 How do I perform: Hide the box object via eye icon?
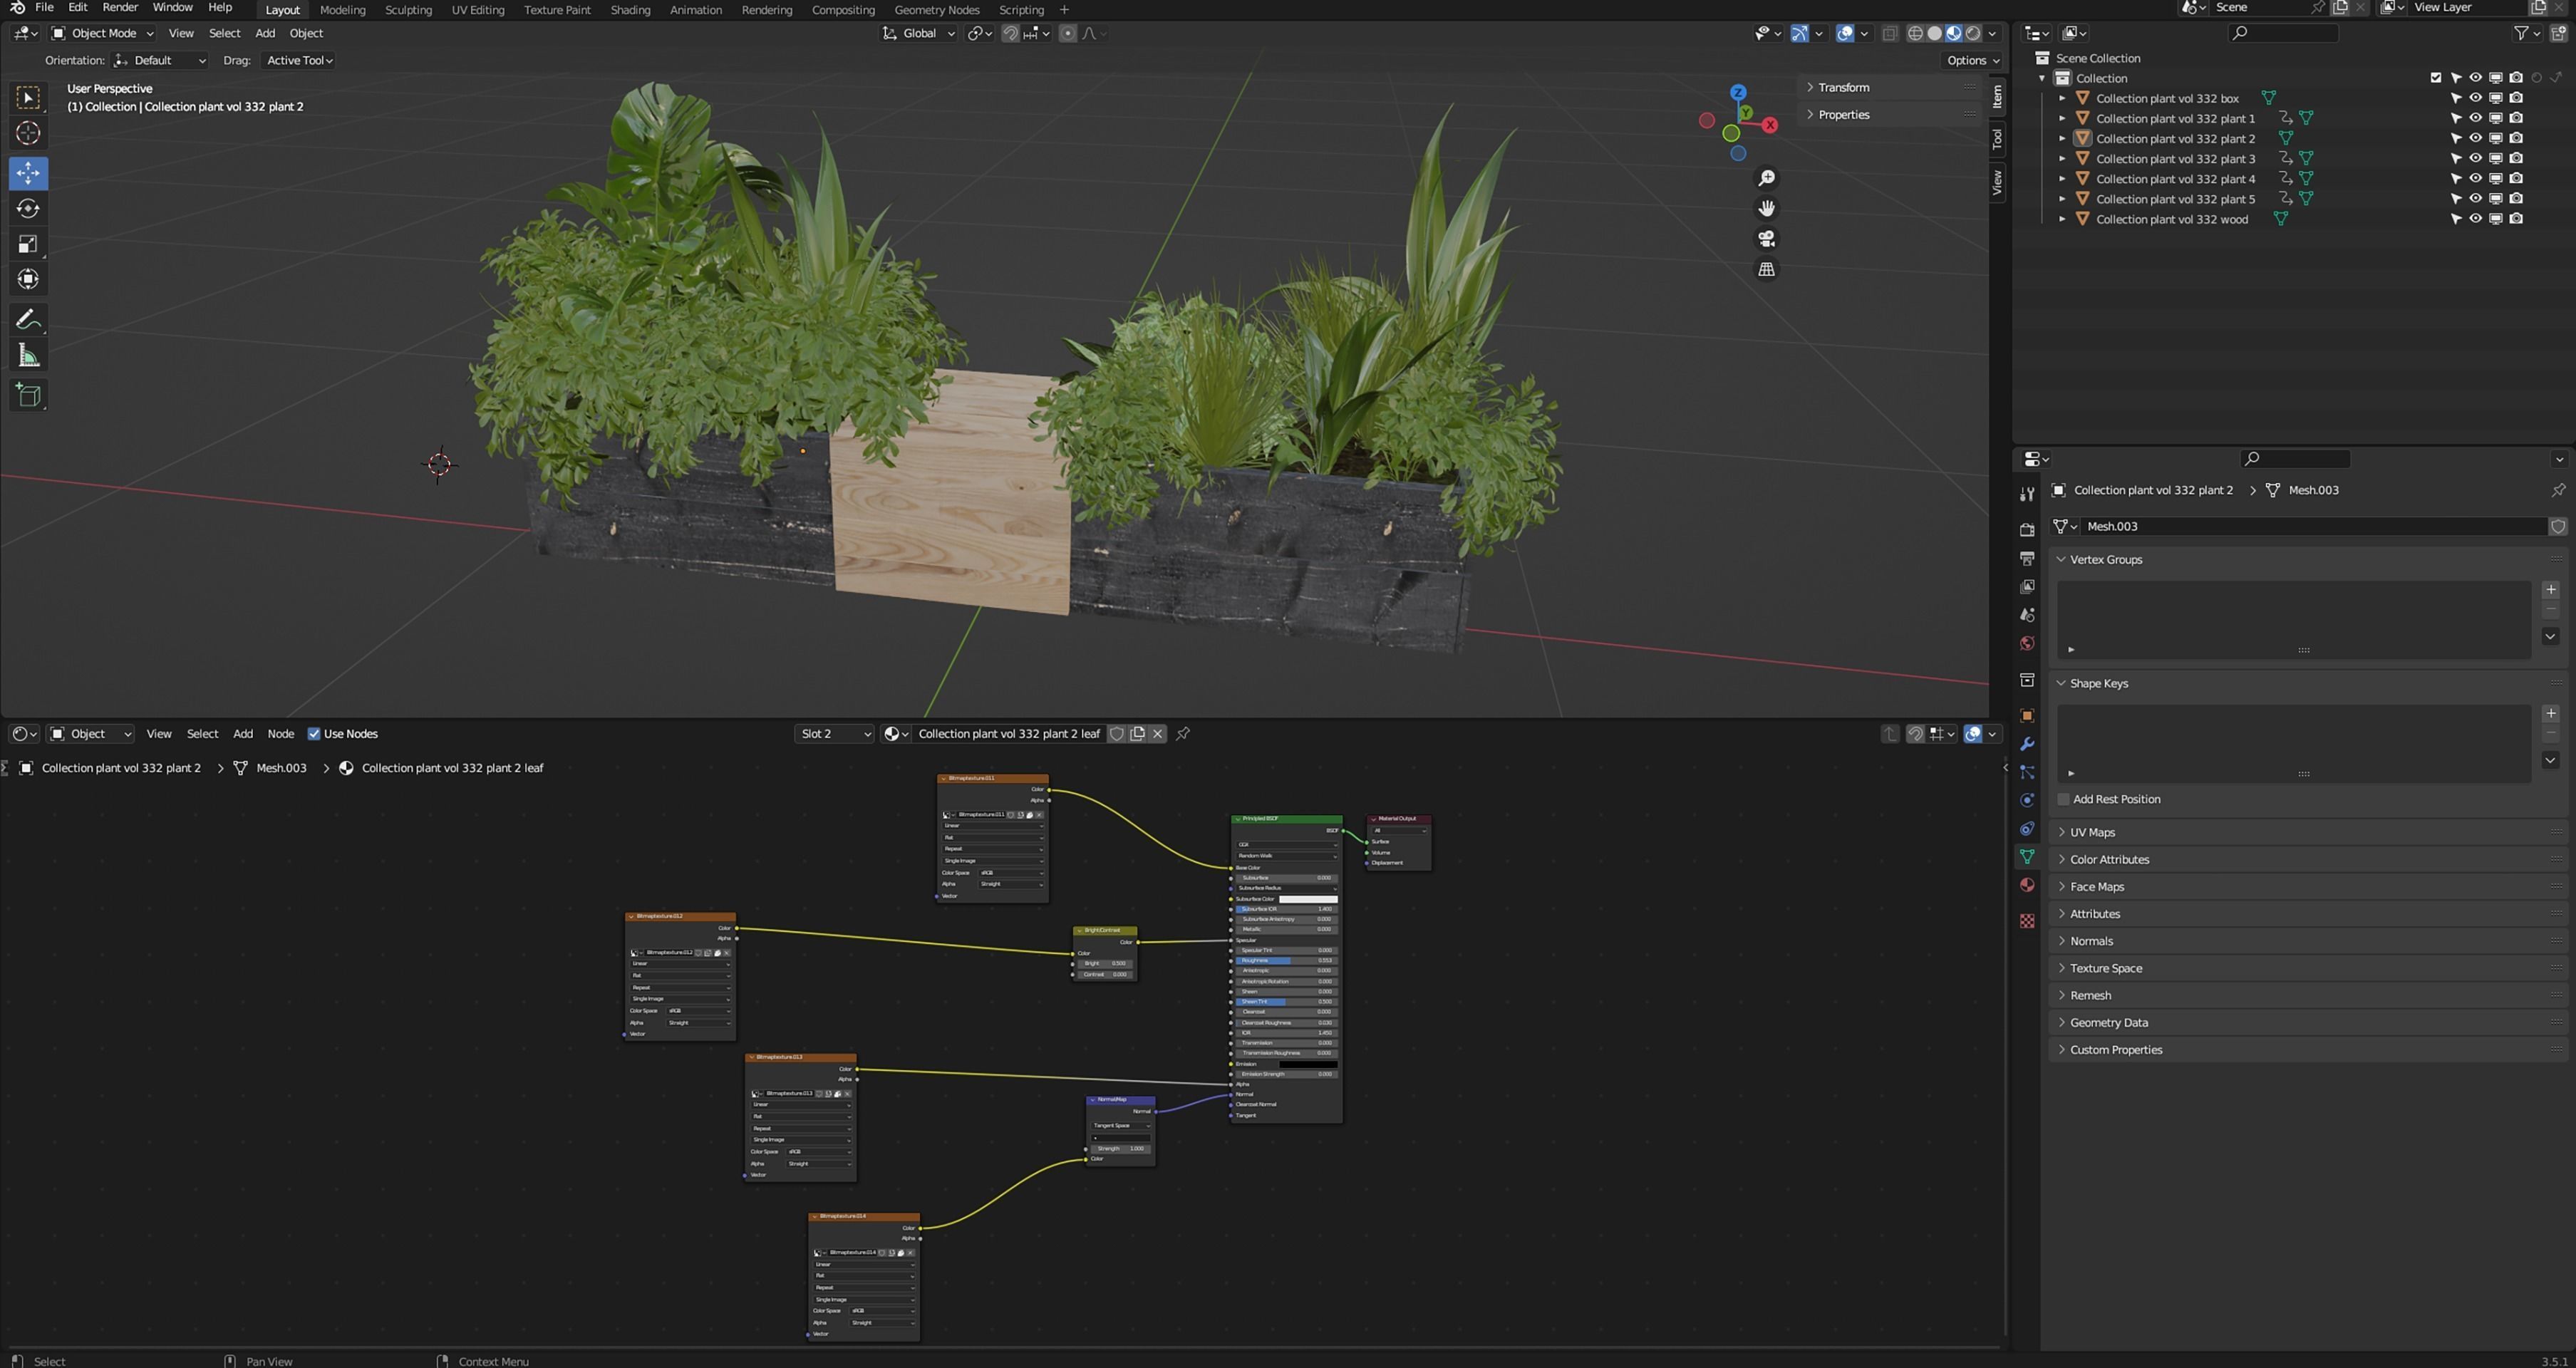click(2475, 98)
